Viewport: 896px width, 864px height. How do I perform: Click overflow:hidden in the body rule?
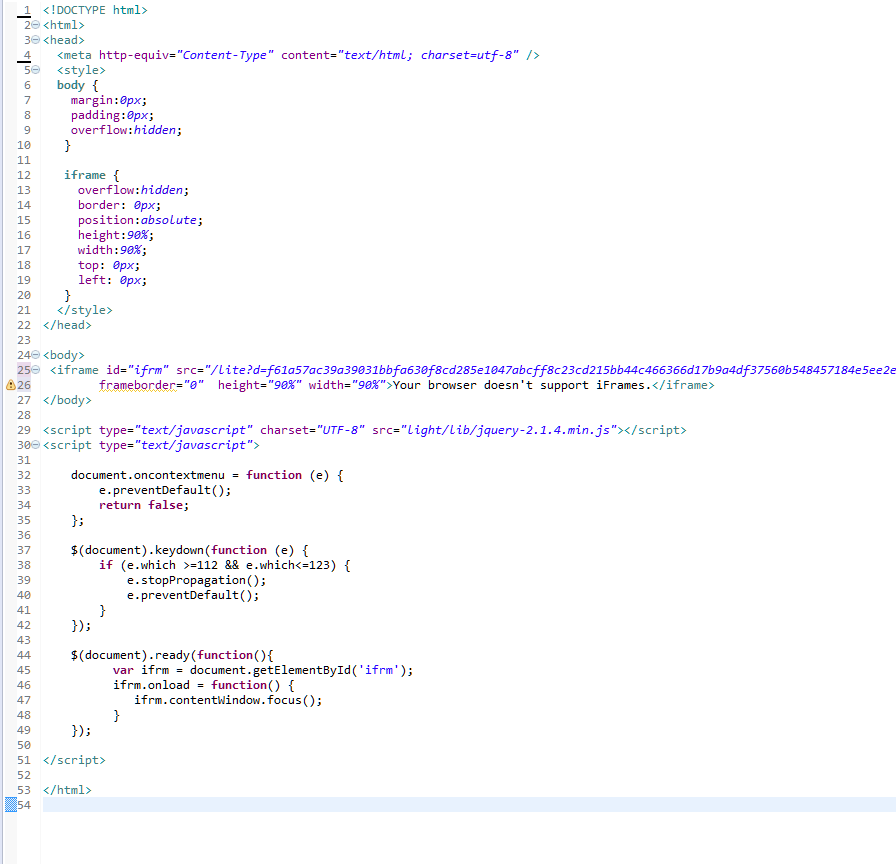[126, 130]
